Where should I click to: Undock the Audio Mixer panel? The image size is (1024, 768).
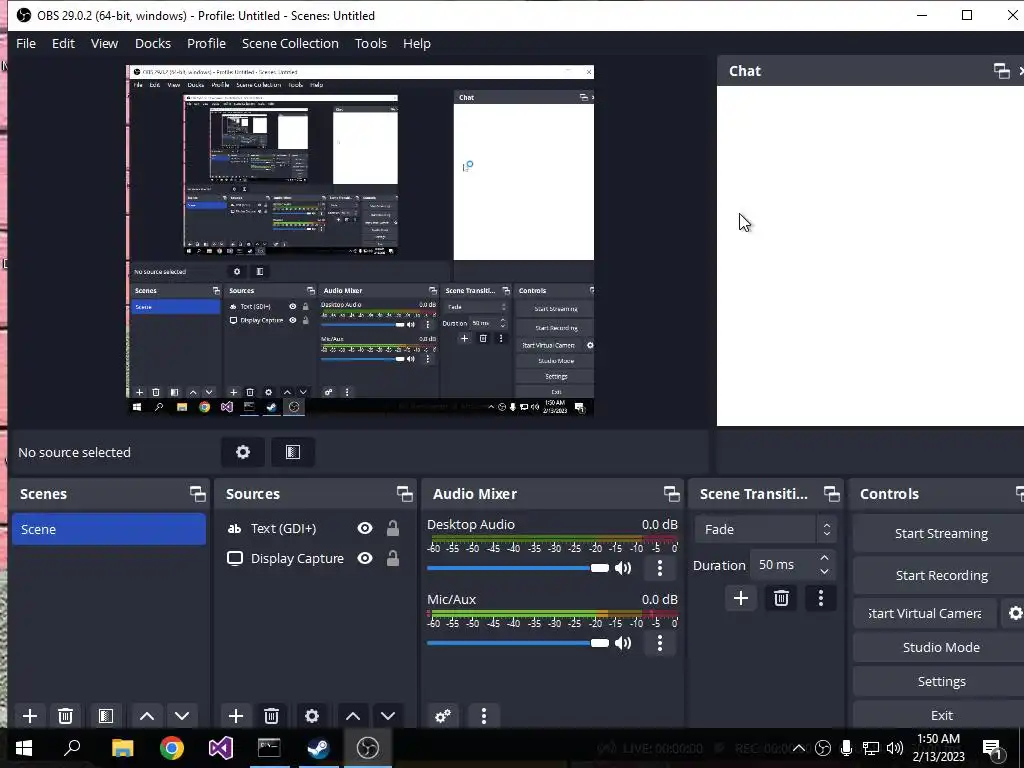coord(671,494)
